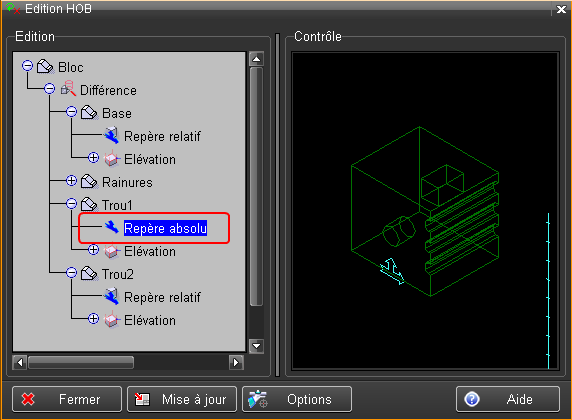Screen dimensions: 572x420
Task: Click the Différence boolean operation icon
Action: [68, 89]
